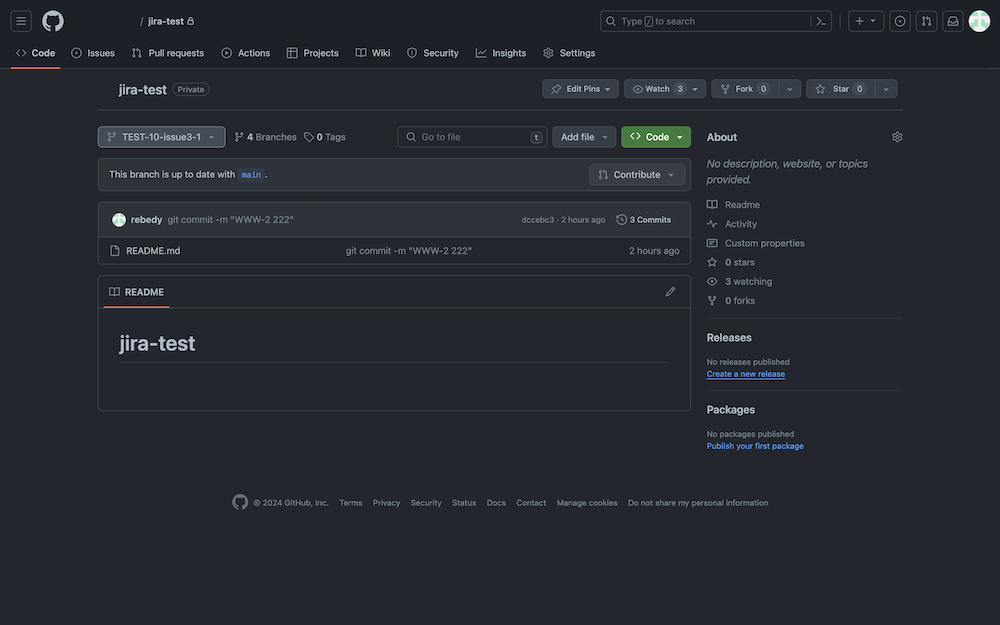Open the Add file dropdown
The image size is (1000, 625).
tap(584, 136)
